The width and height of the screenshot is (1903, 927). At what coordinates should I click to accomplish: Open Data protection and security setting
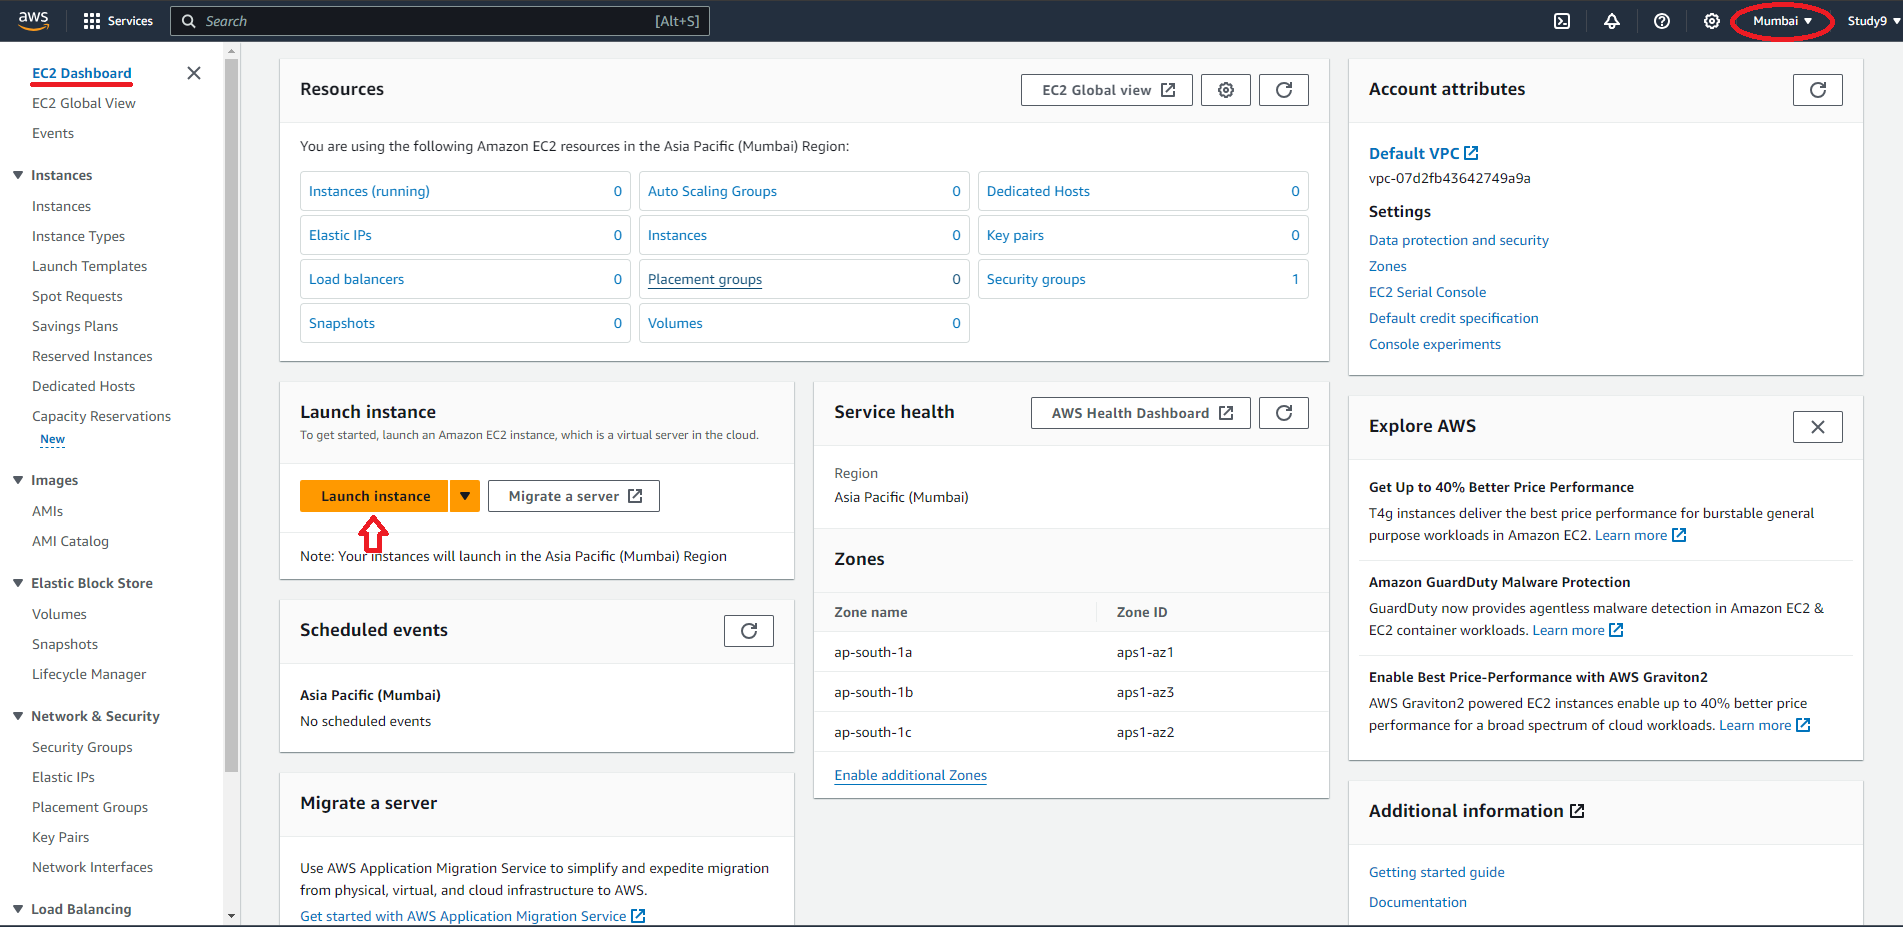1458,240
